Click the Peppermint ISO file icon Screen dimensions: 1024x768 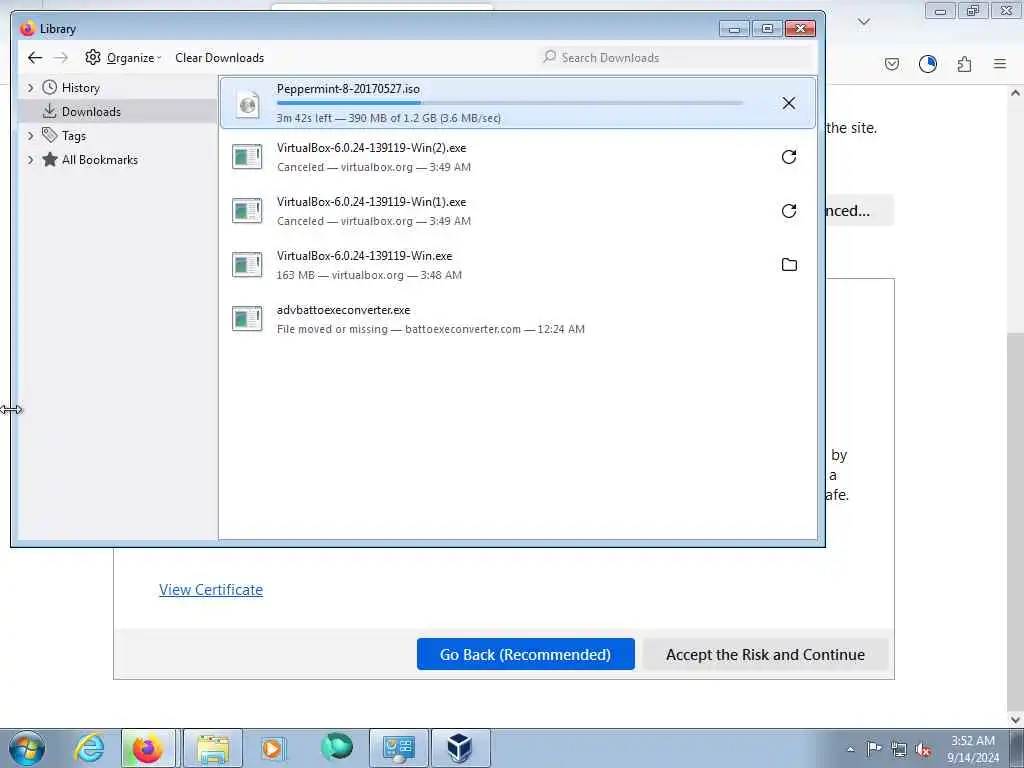click(248, 103)
